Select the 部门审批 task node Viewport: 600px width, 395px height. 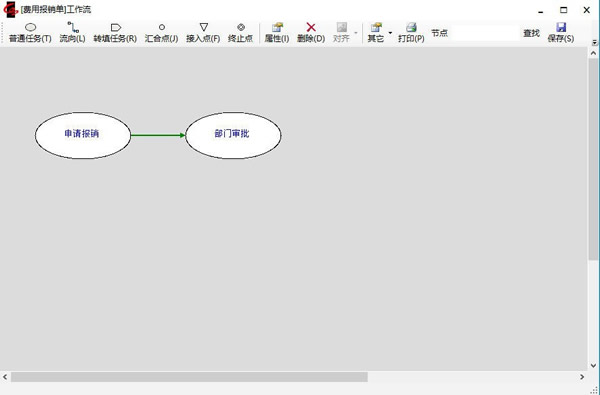[233, 135]
